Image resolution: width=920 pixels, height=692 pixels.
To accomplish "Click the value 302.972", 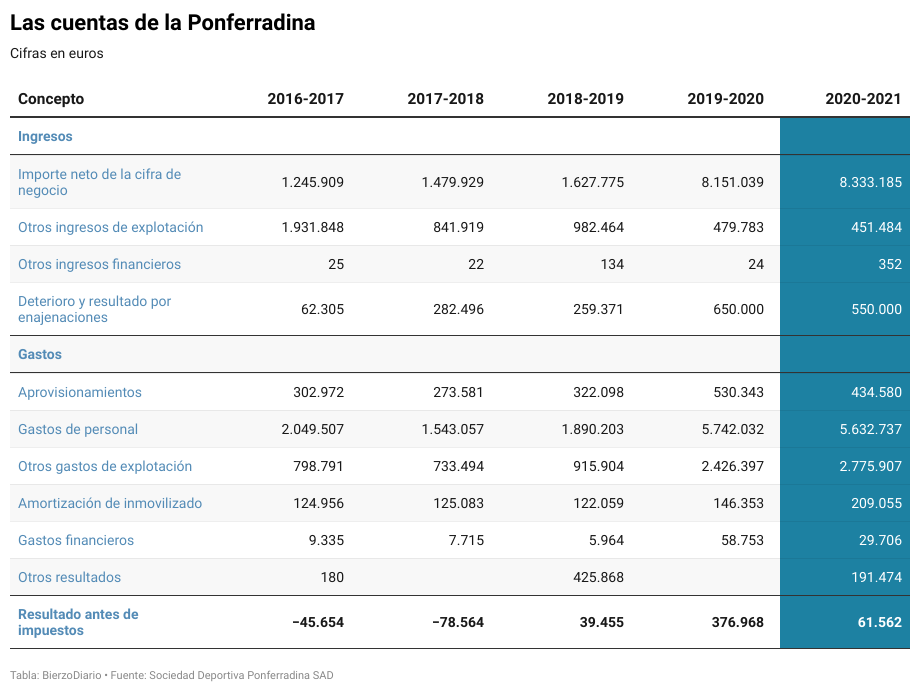I will [x=319, y=392].
